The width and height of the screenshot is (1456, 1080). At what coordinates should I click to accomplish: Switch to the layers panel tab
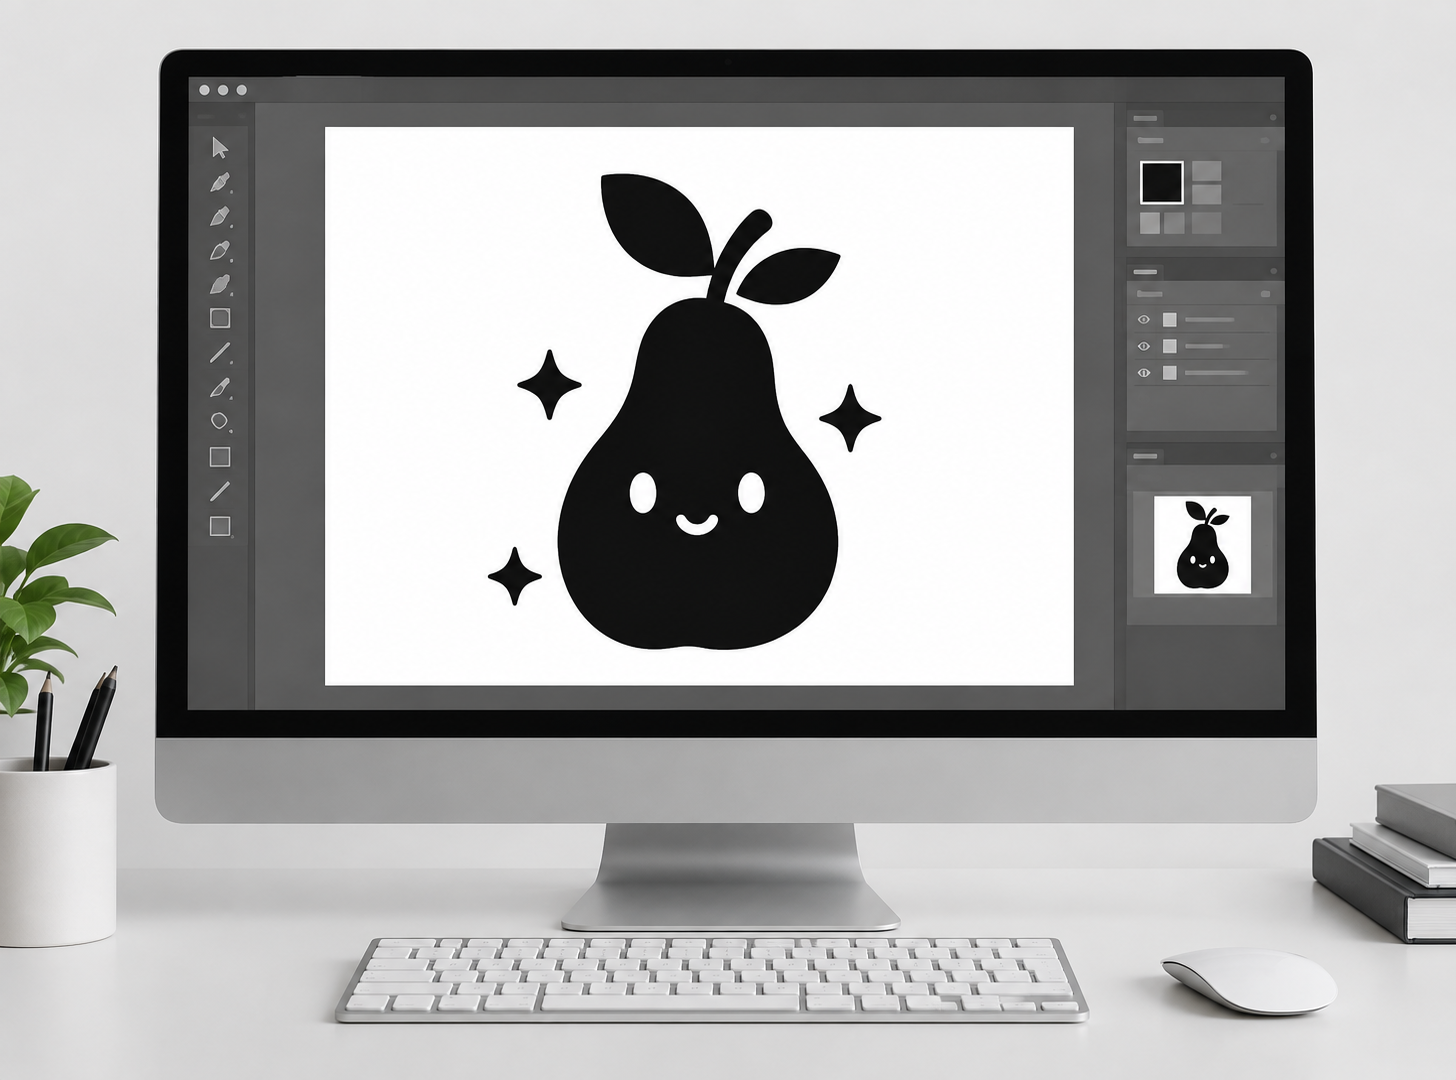click(1145, 272)
